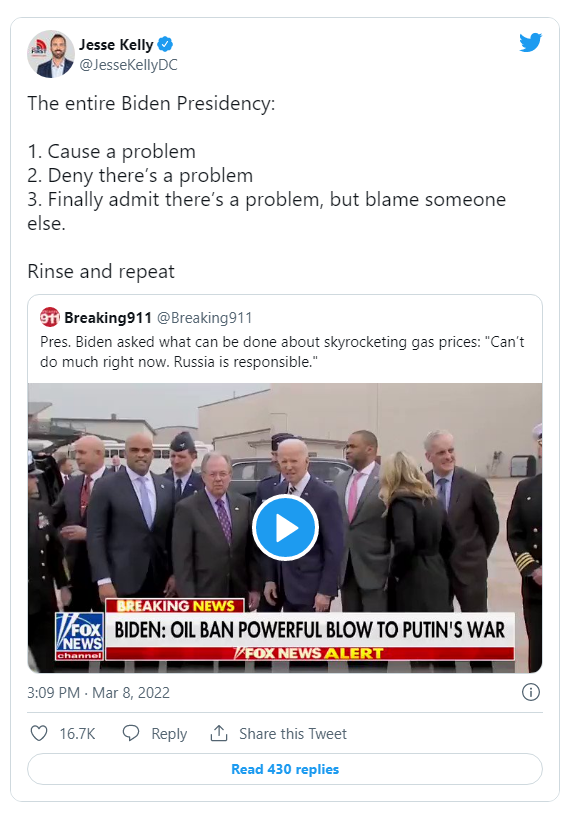Click the 16.7K likes count

click(x=77, y=733)
